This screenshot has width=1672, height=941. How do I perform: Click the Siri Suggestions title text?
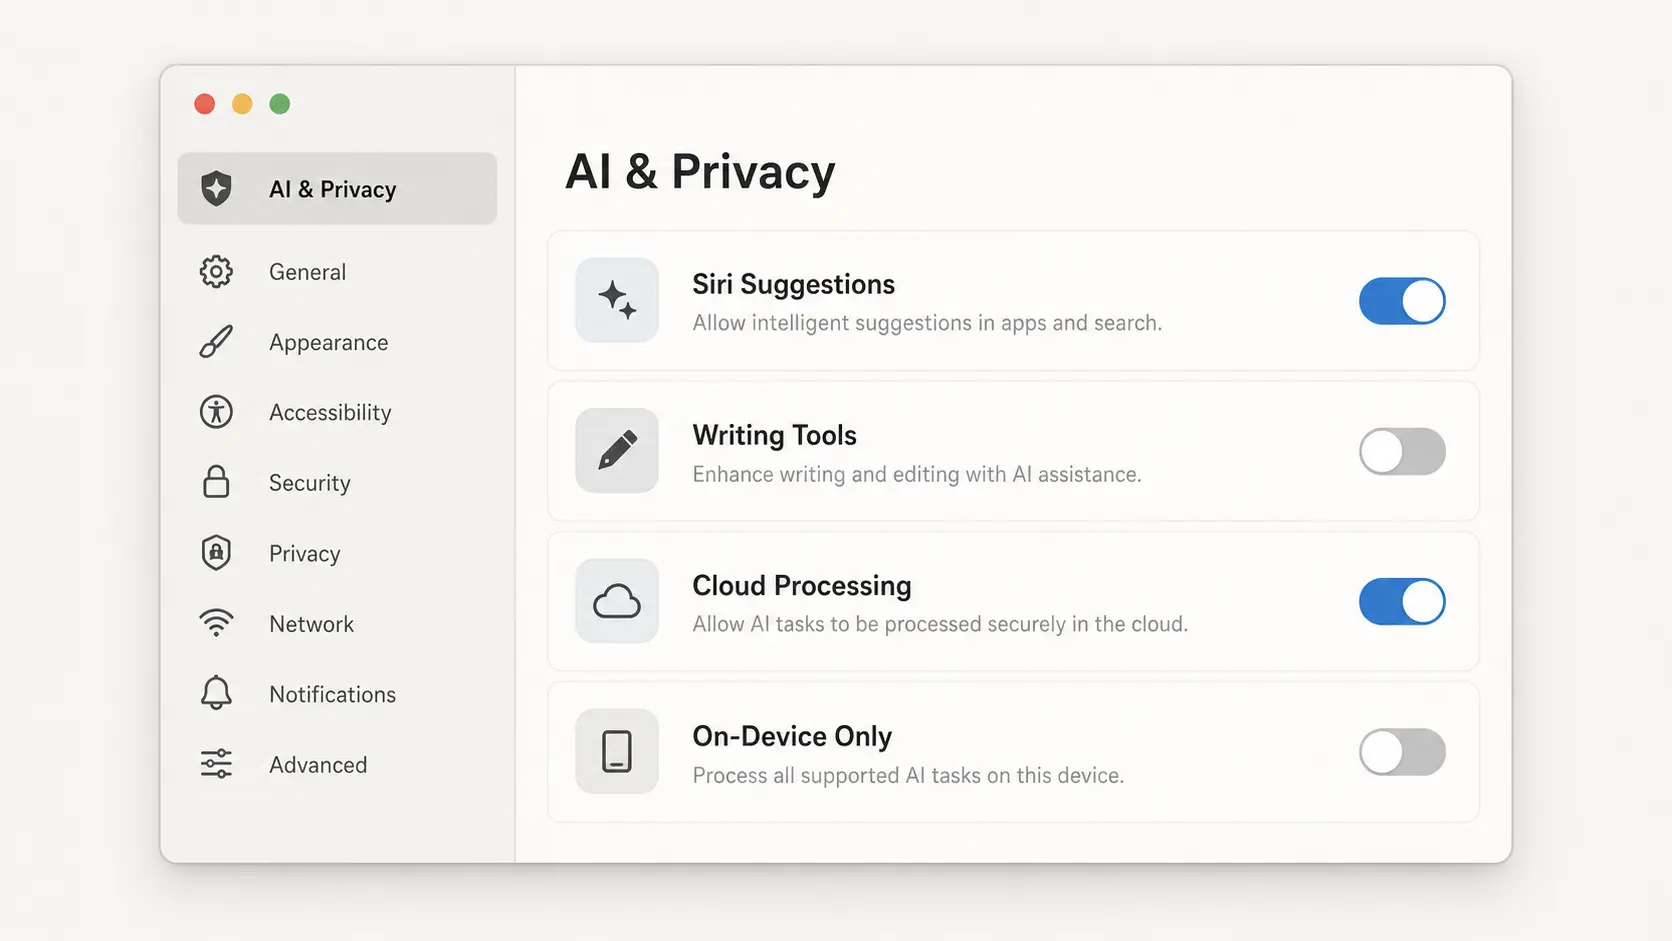pyautogui.click(x=793, y=285)
